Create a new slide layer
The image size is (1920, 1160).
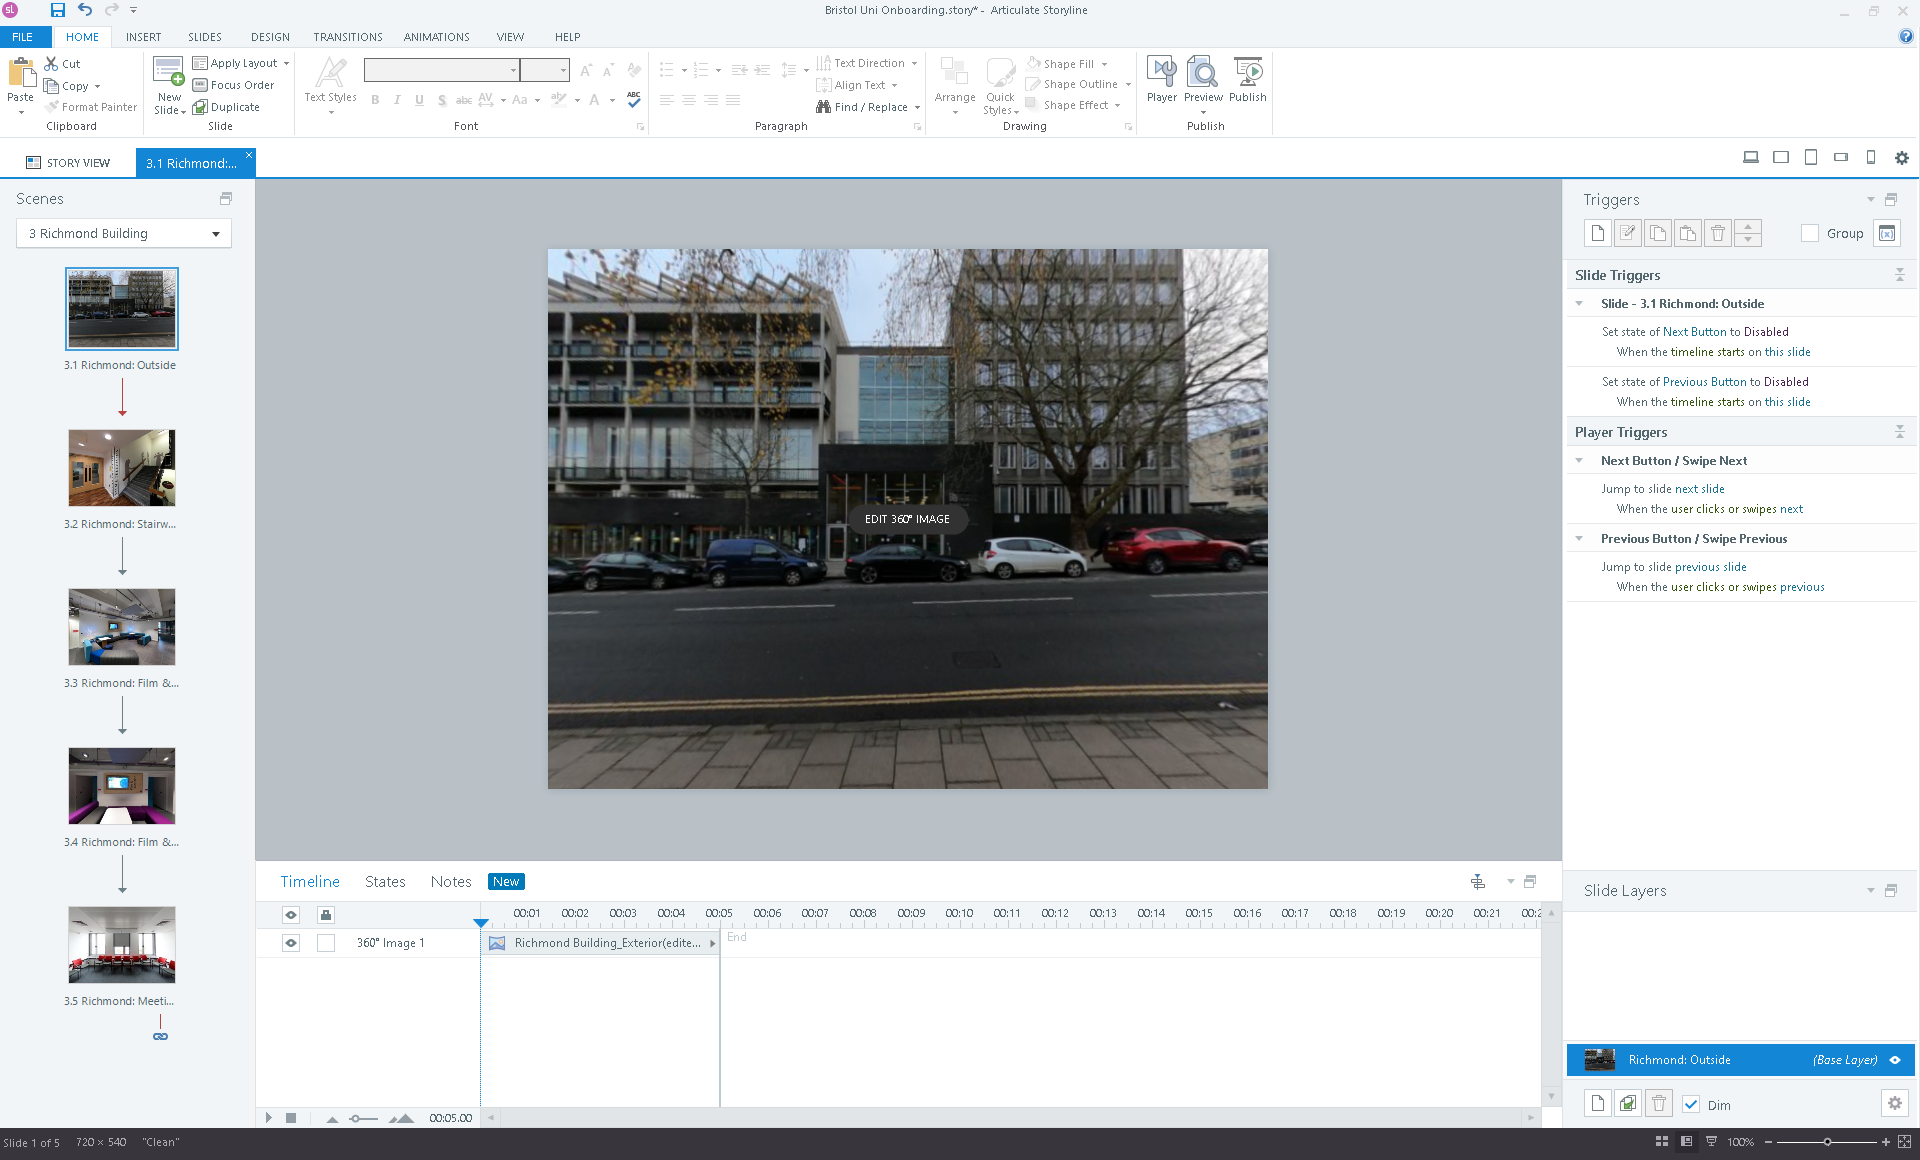(1597, 1103)
